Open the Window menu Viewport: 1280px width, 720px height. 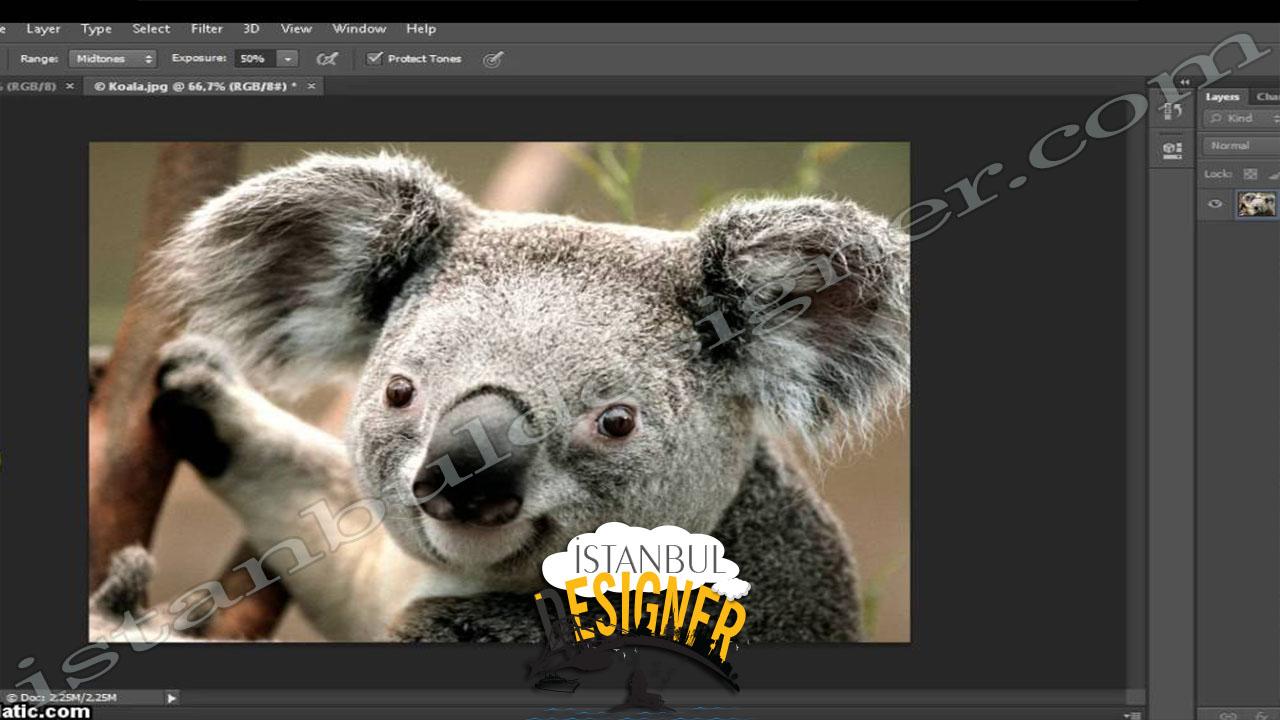(359, 29)
